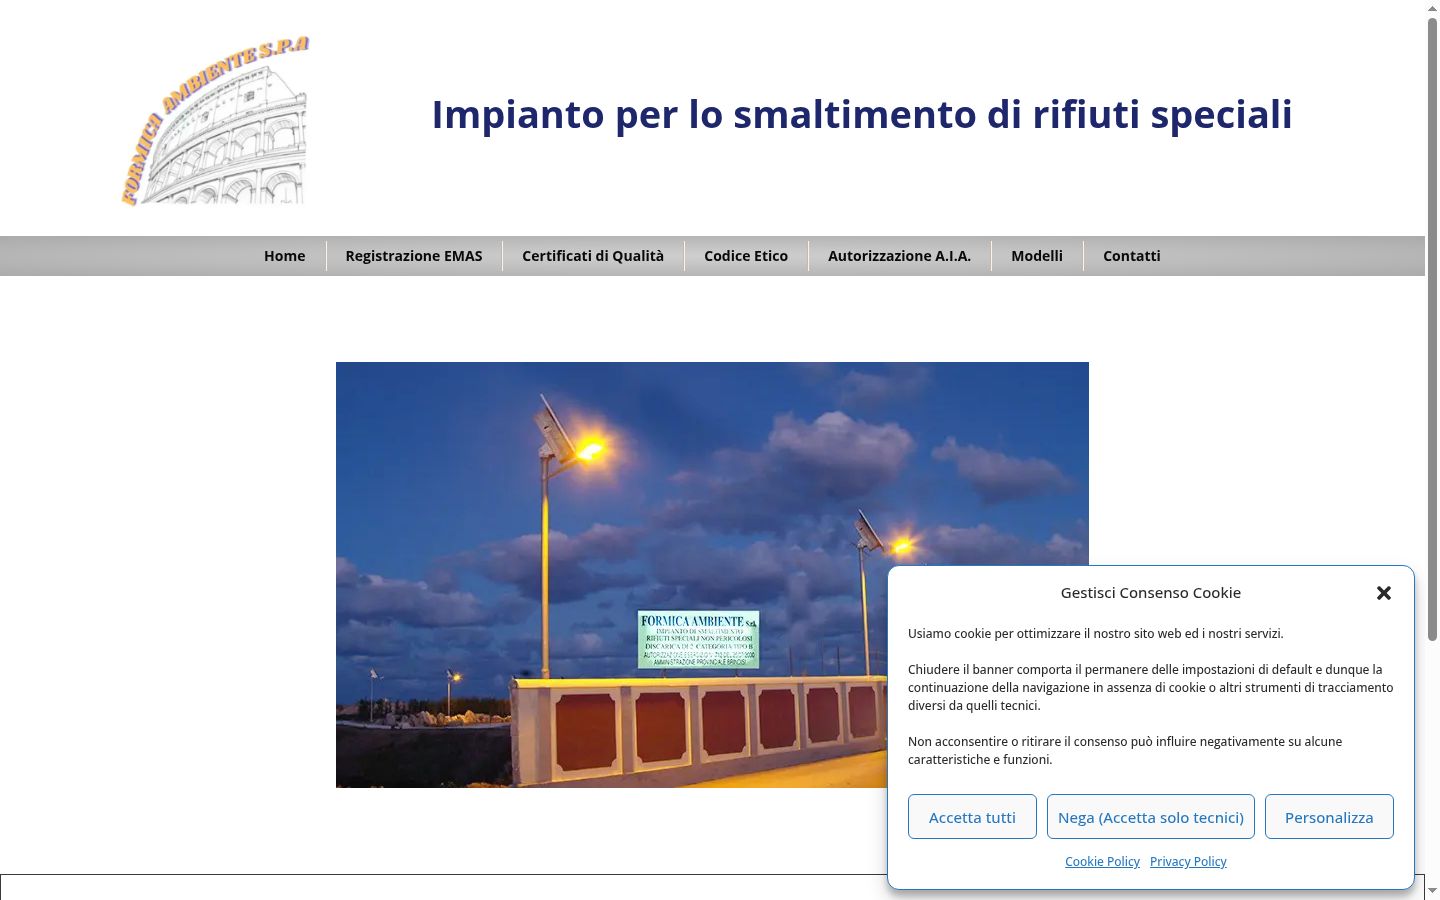Click the Formica Ambiente S.p.A. logo
Screen dimensions: 1440x900
[x=215, y=120]
